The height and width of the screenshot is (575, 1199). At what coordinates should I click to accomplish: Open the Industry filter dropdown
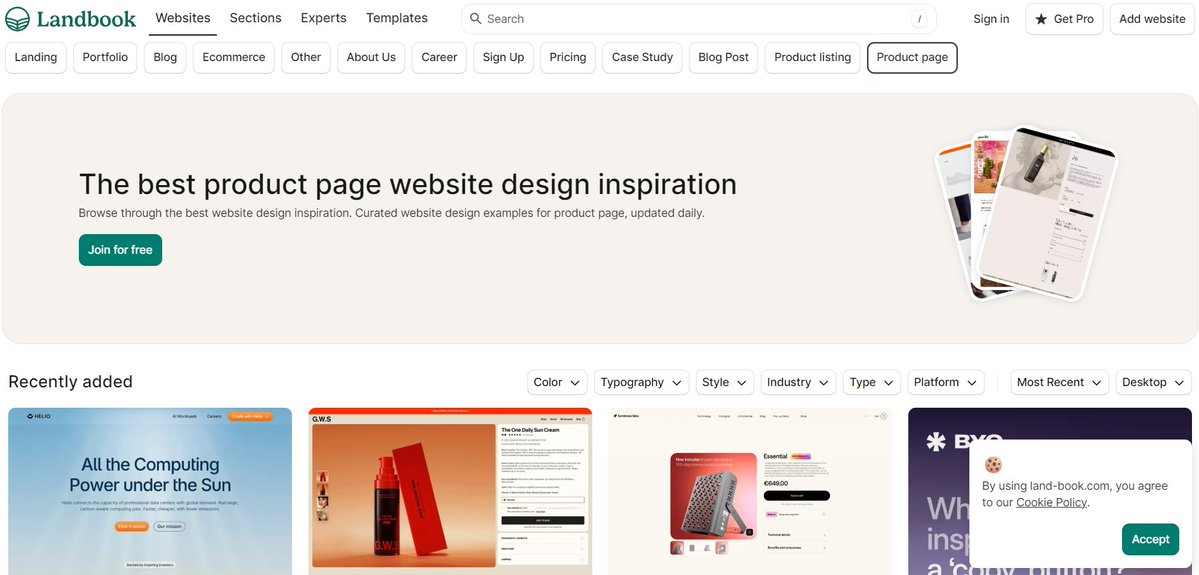(x=798, y=382)
